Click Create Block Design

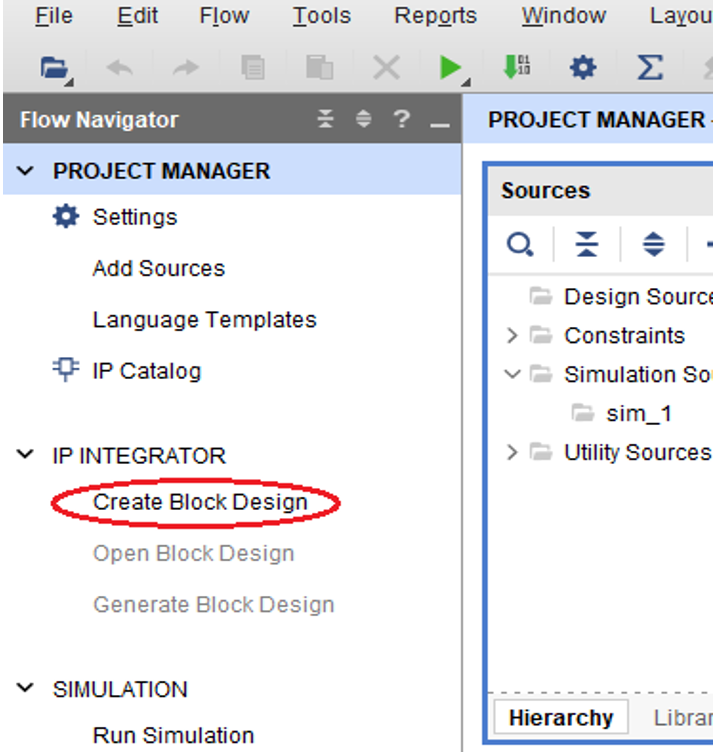tap(200, 502)
